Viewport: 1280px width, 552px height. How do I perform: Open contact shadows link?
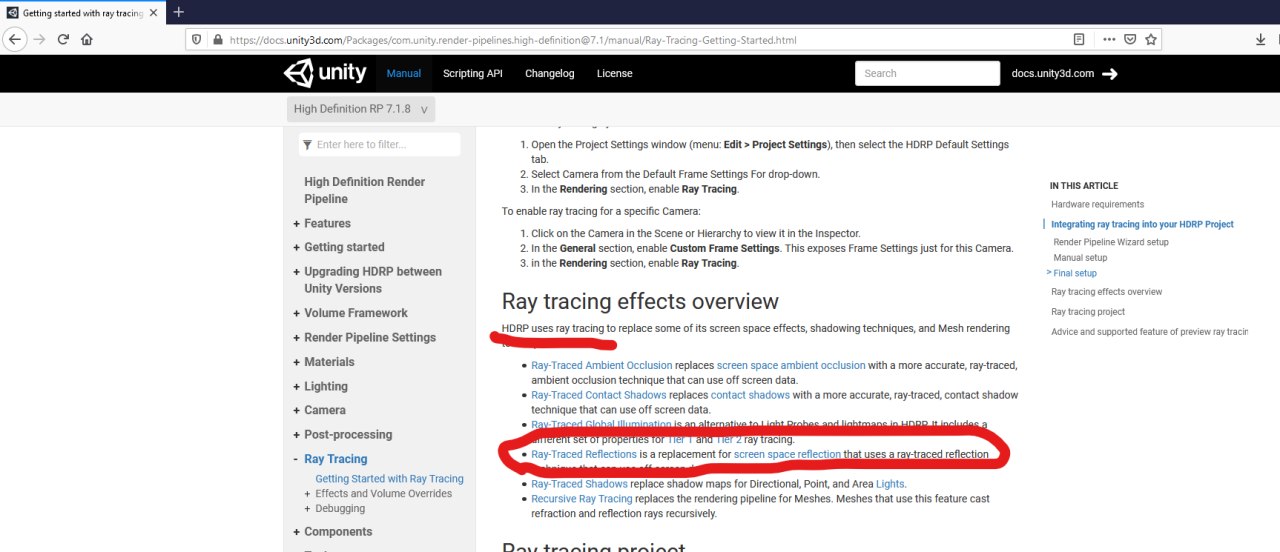[749, 396]
